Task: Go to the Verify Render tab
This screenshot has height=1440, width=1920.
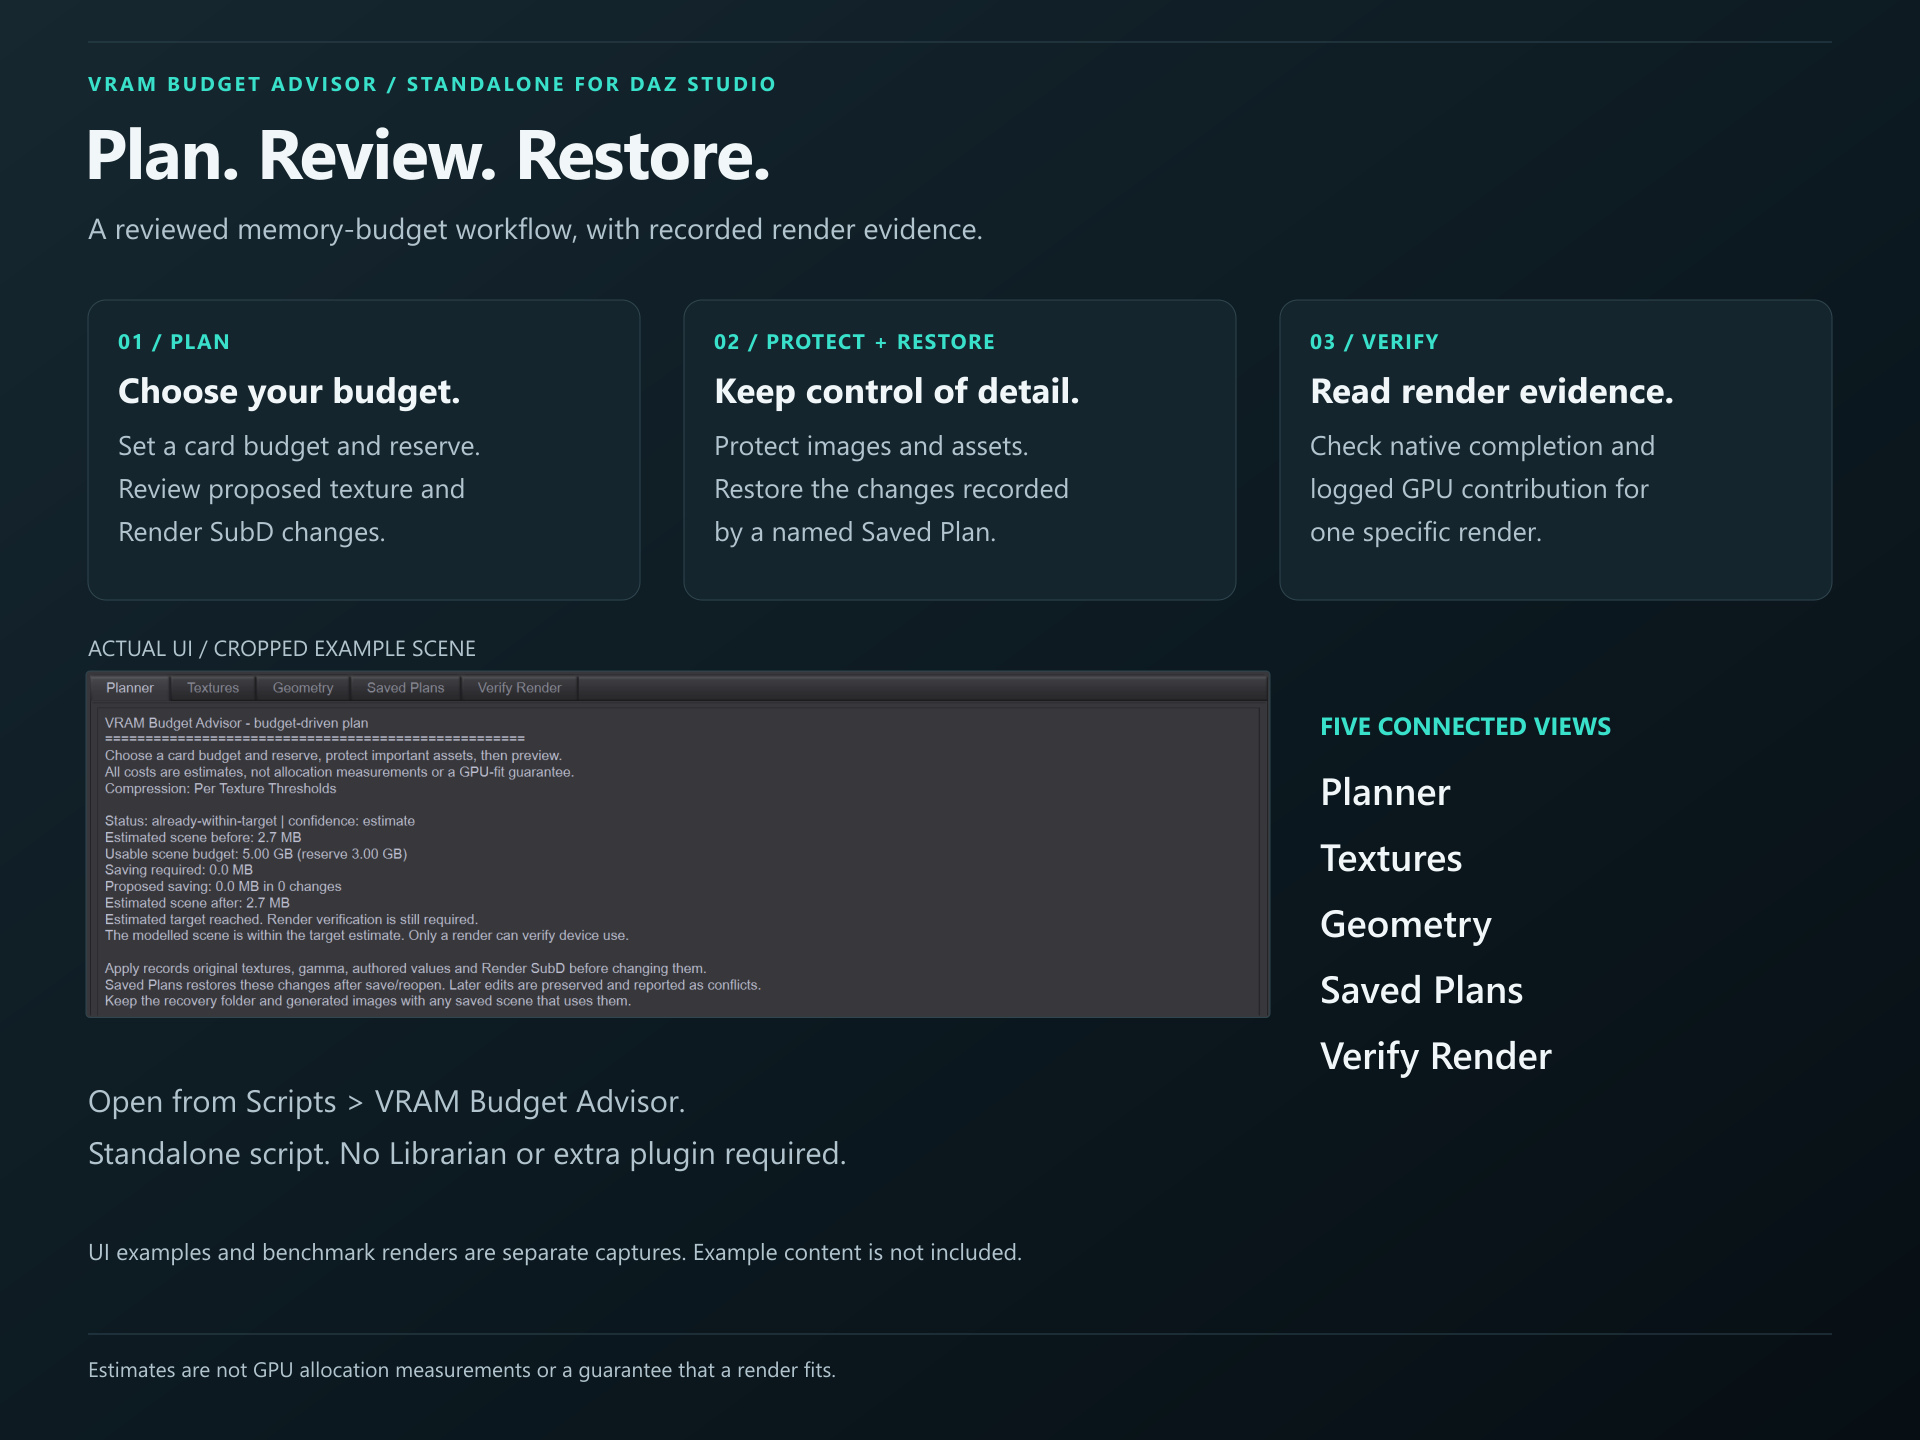Action: 519,688
